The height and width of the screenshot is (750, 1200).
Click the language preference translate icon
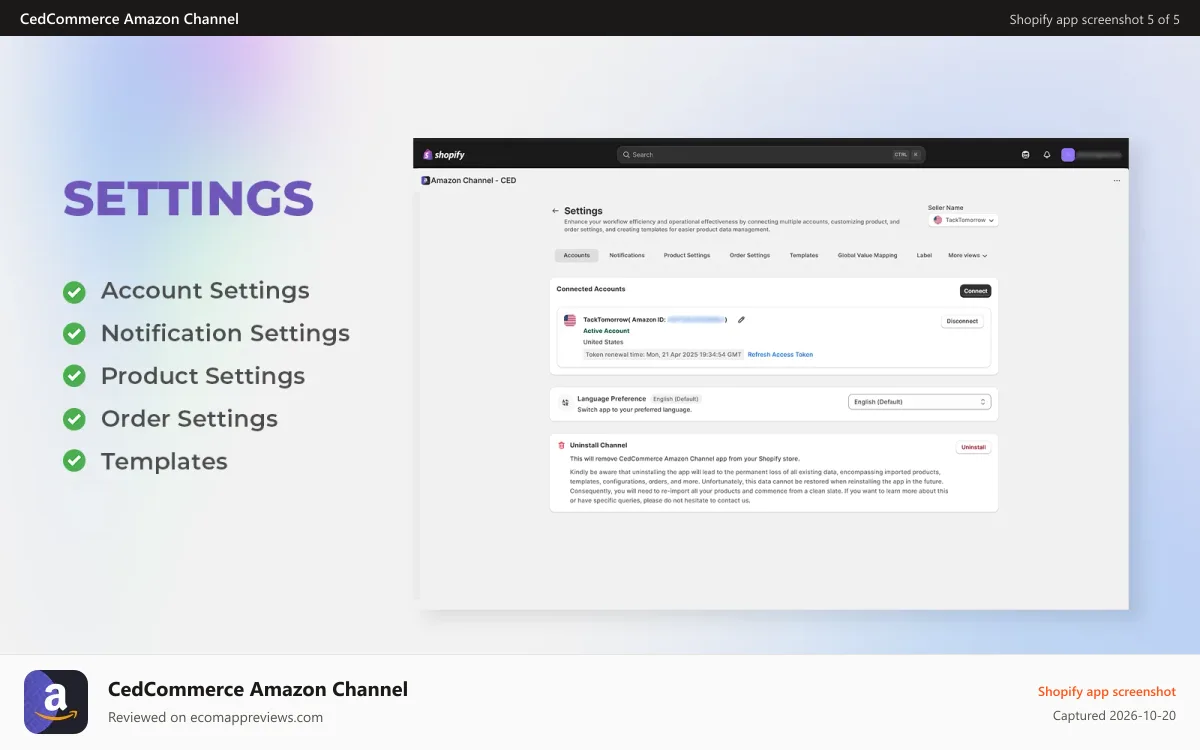pyautogui.click(x=565, y=402)
